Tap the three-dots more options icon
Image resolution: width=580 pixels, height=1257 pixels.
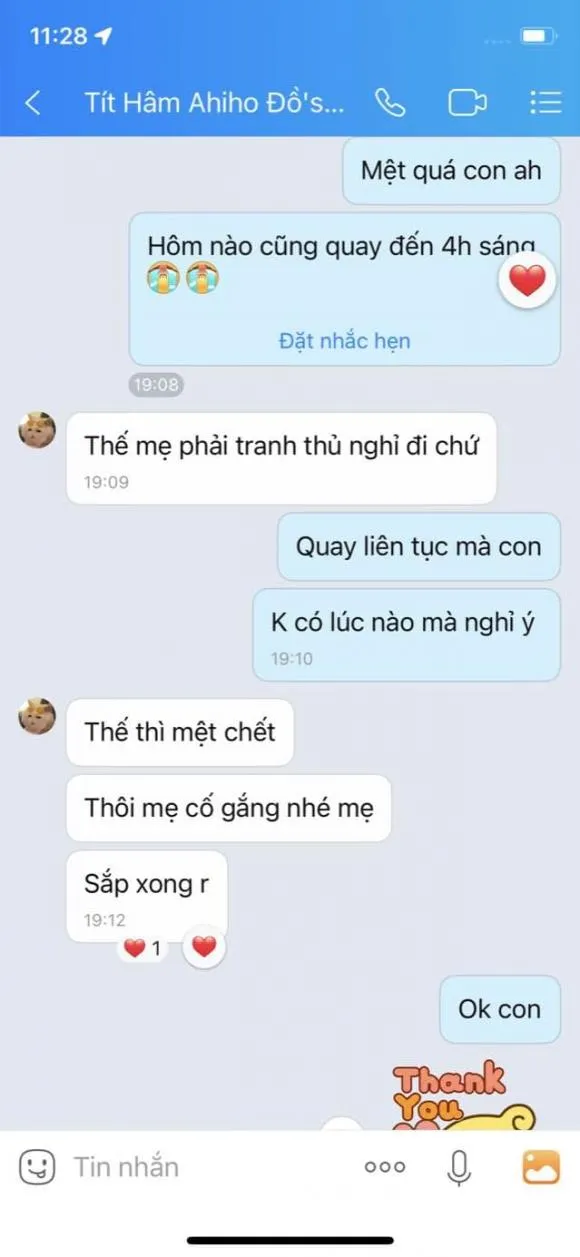(x=385, y=1167)
